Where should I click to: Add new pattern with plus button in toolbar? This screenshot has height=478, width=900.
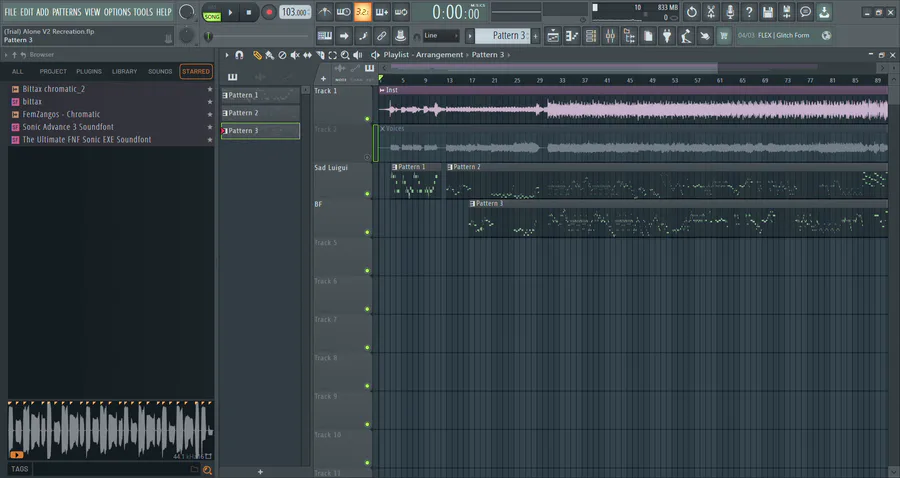535,36
